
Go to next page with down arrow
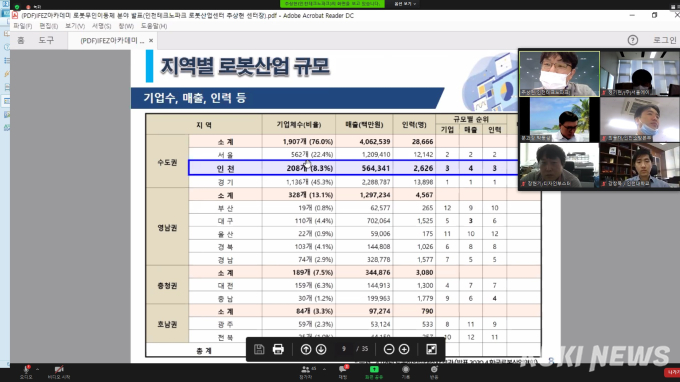321,349
